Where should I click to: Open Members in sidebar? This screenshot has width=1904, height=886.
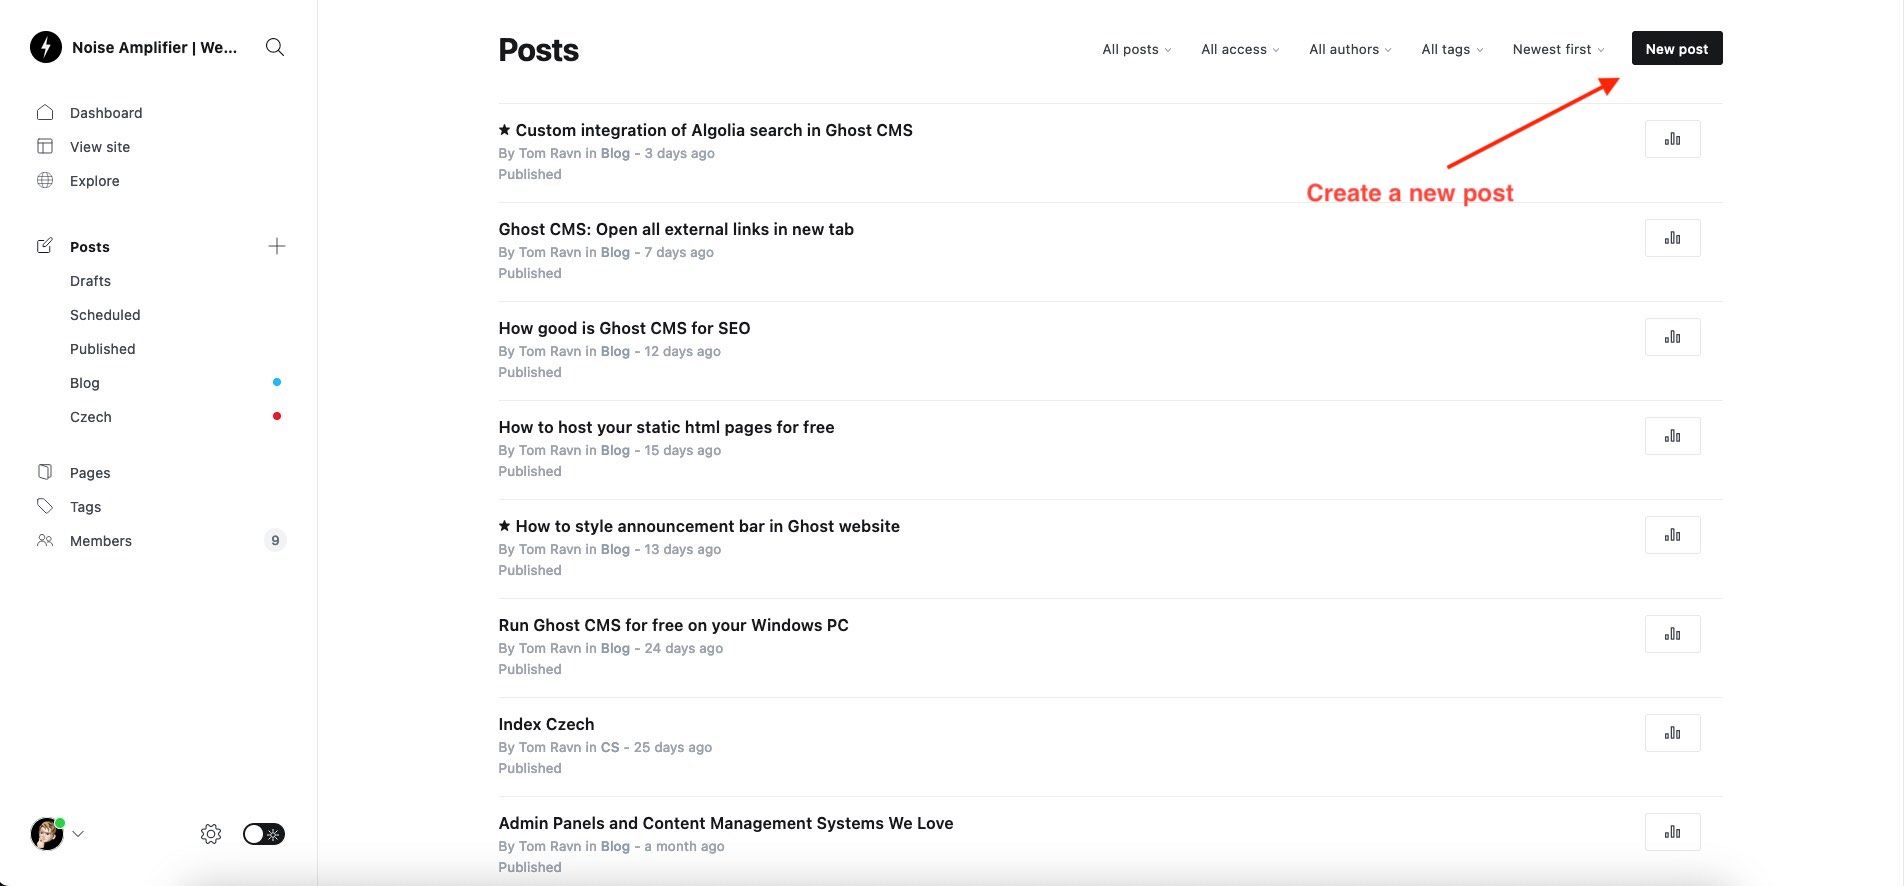tap(101, 541)
